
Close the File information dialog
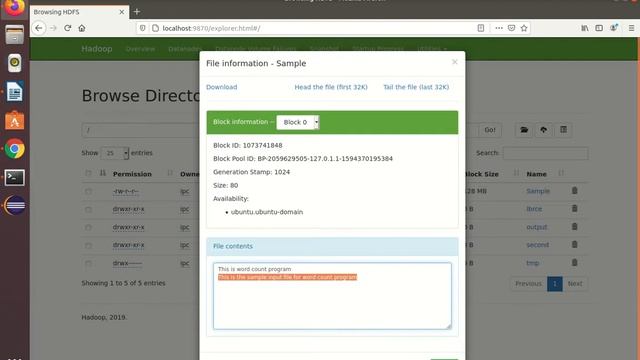click(x=455, y=62)
